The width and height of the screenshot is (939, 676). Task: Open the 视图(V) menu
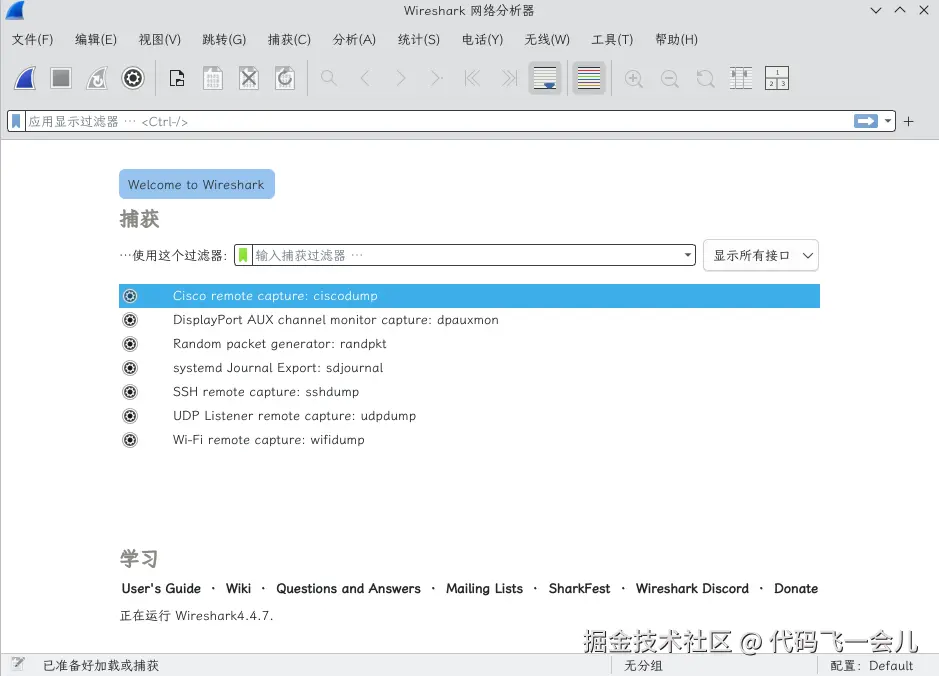[159, 40]
